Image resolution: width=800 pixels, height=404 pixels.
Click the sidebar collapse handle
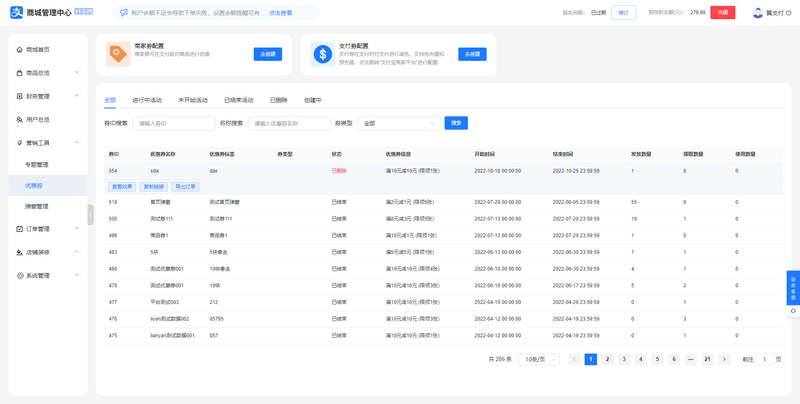pos(90,215)
